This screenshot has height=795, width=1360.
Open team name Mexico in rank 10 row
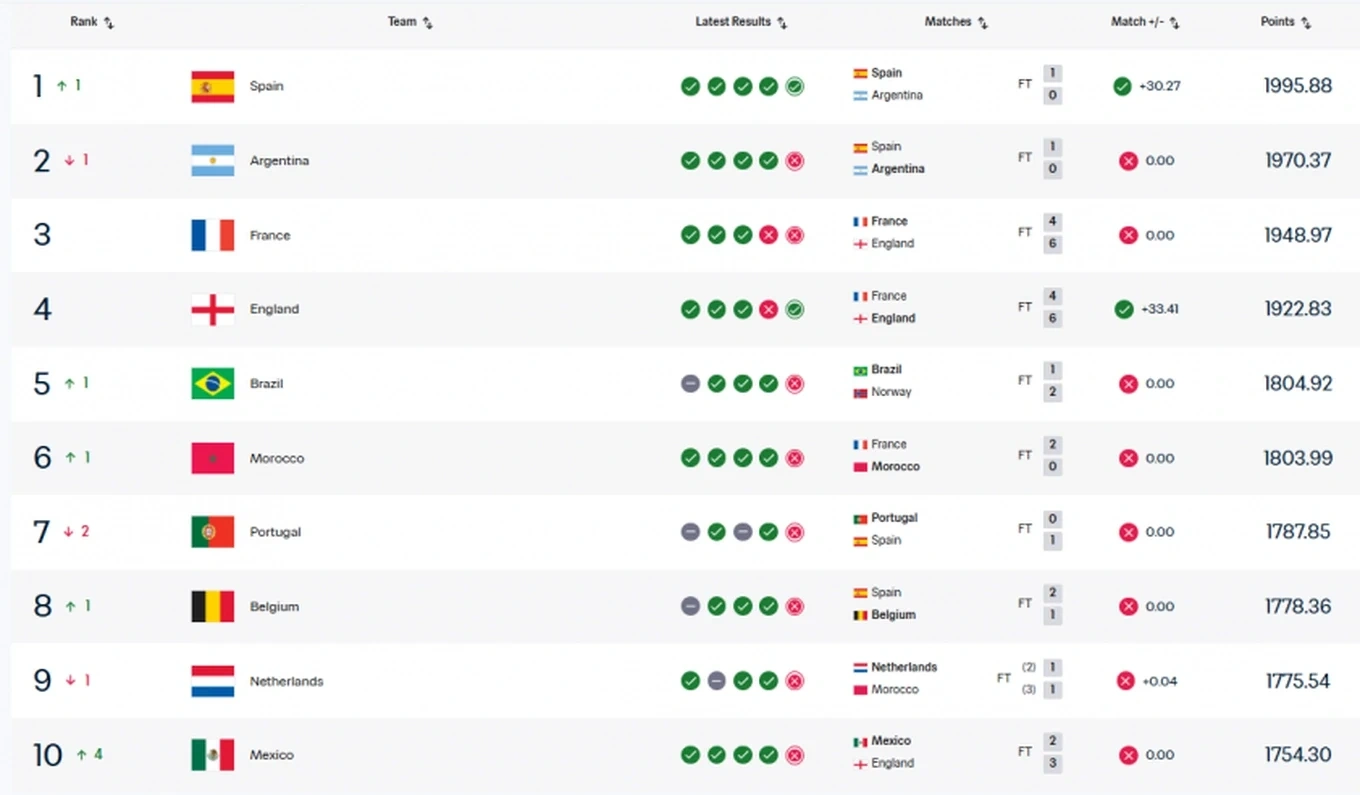tap(272, 756)
